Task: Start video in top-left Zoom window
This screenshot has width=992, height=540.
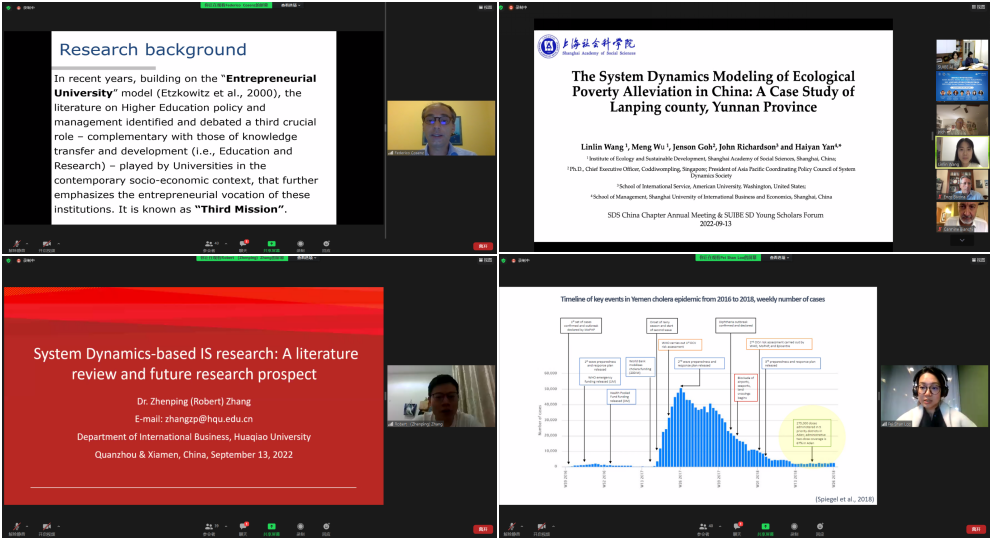Action: [46, 243]
